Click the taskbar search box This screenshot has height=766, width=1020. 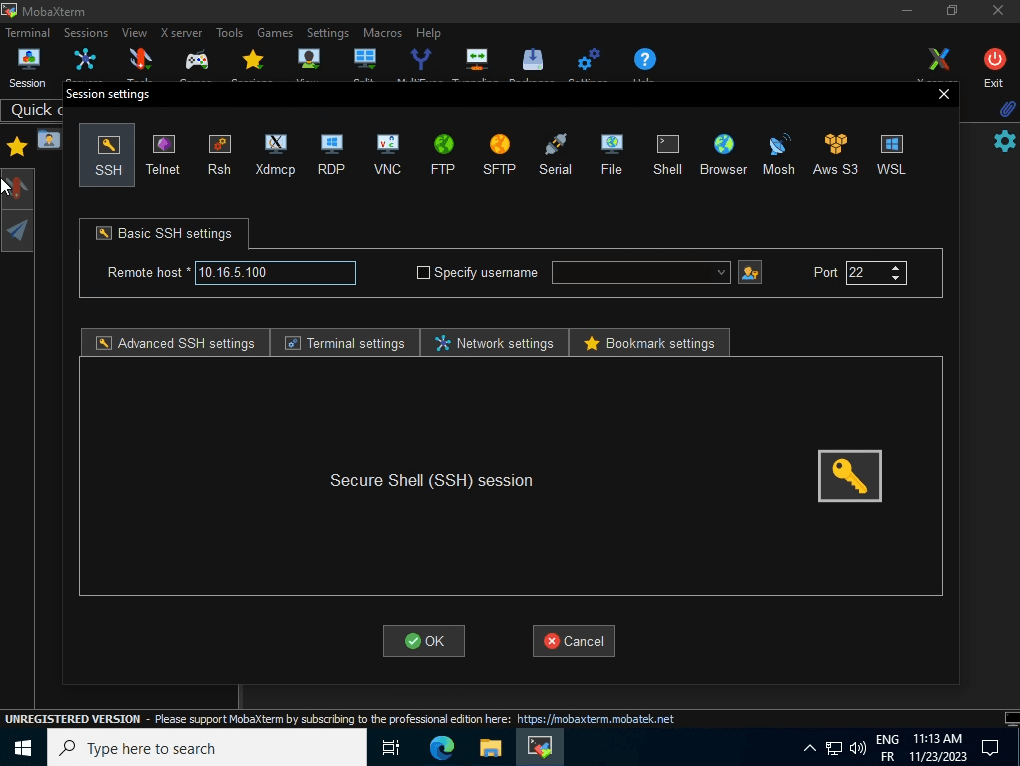click(x=207, y=748)
